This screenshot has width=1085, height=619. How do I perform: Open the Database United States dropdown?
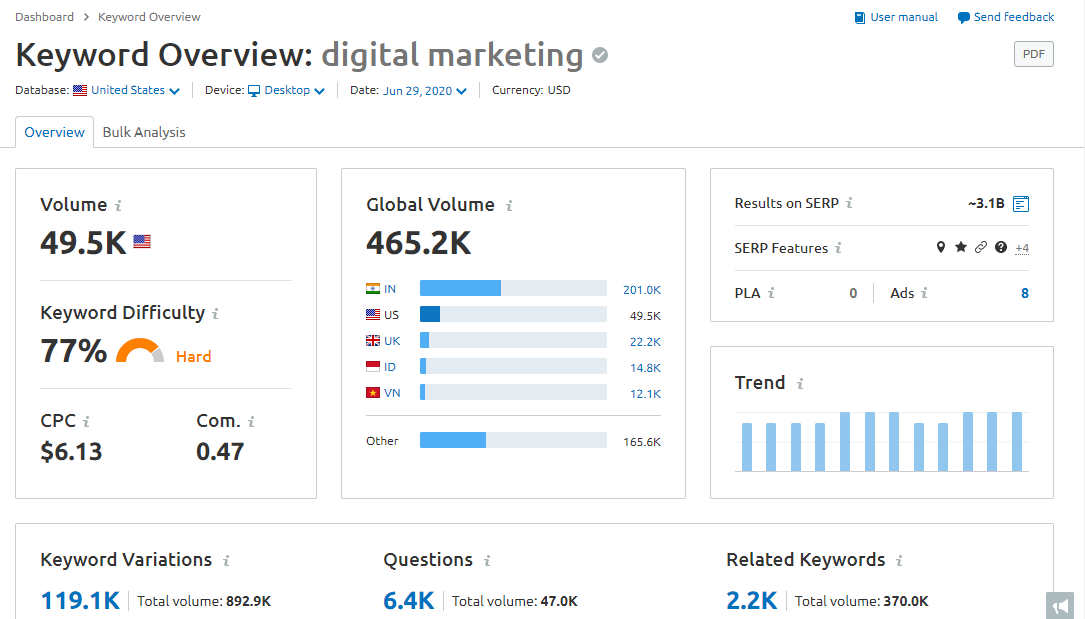pos(126,89)
